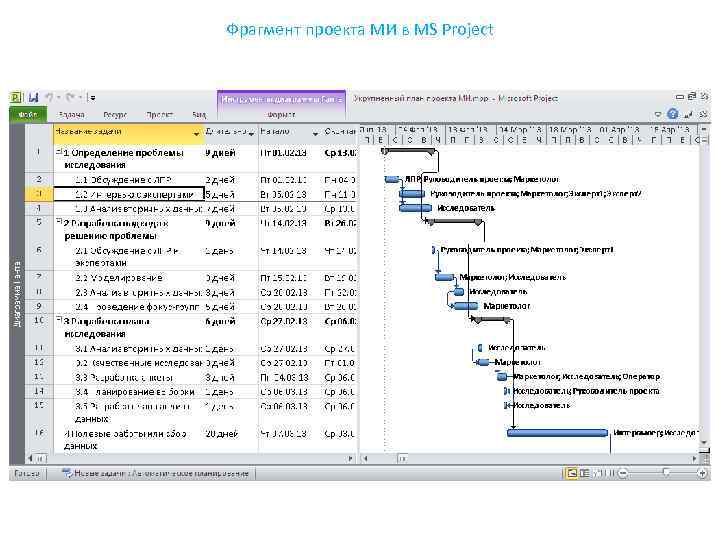
Task: Open the Название задачи column dropdown arrow
Action: (x=197, y=134)
